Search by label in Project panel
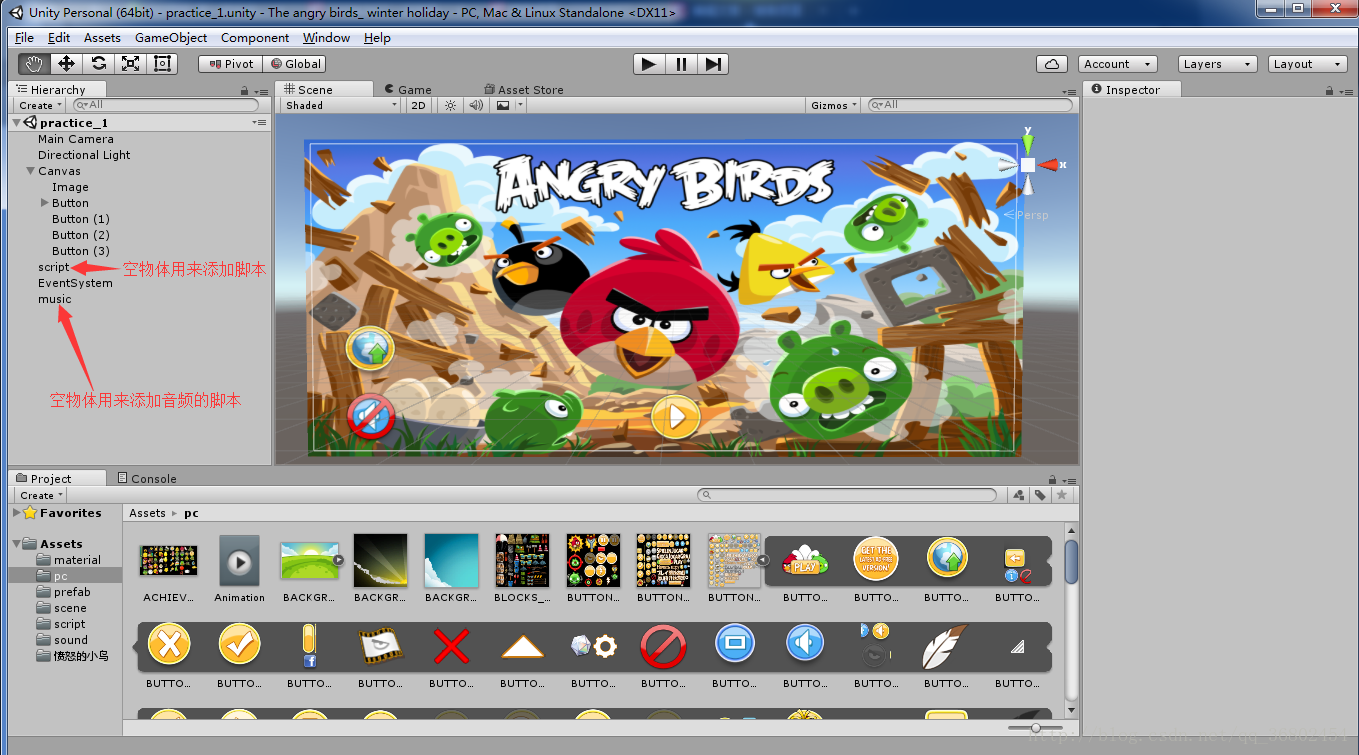1359x755 pixels. click(x=1040, y=495)
